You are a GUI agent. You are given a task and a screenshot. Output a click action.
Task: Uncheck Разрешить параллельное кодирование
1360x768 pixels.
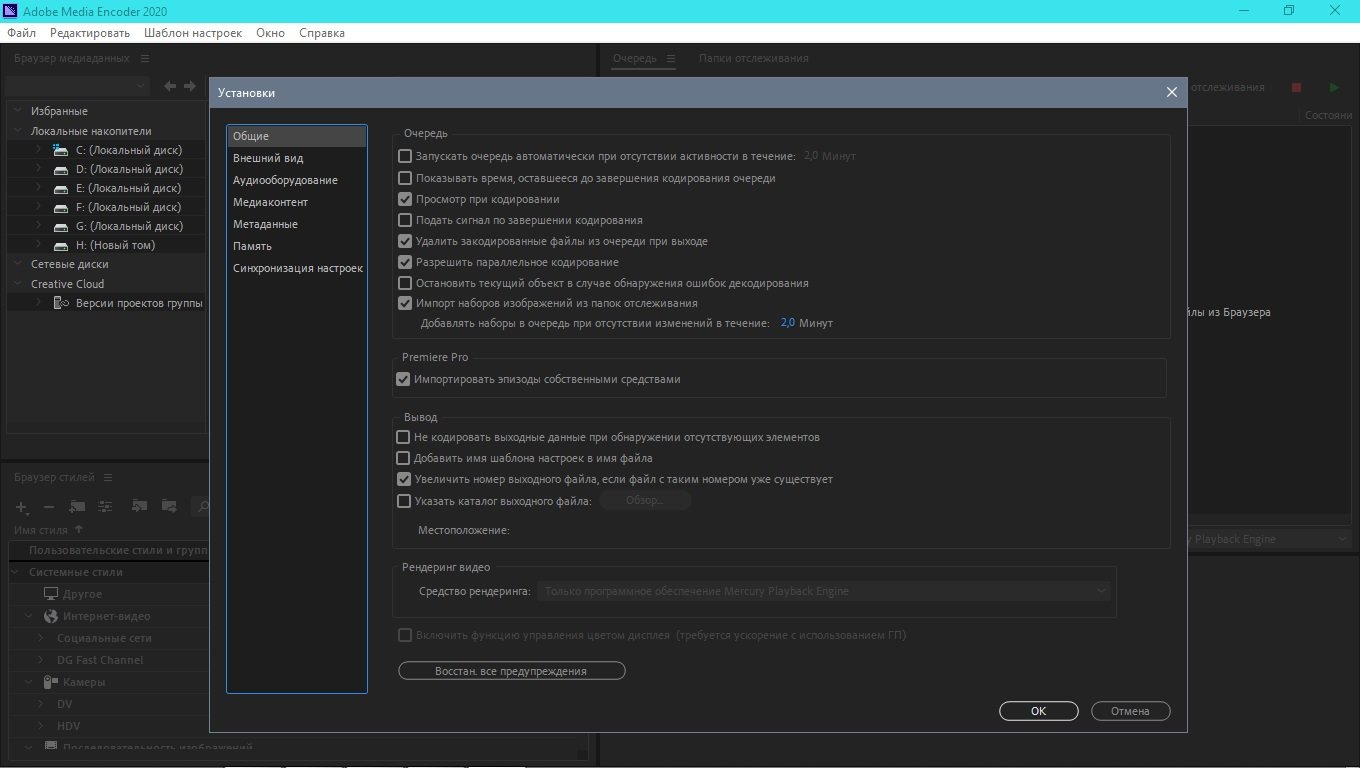[405, 262]
